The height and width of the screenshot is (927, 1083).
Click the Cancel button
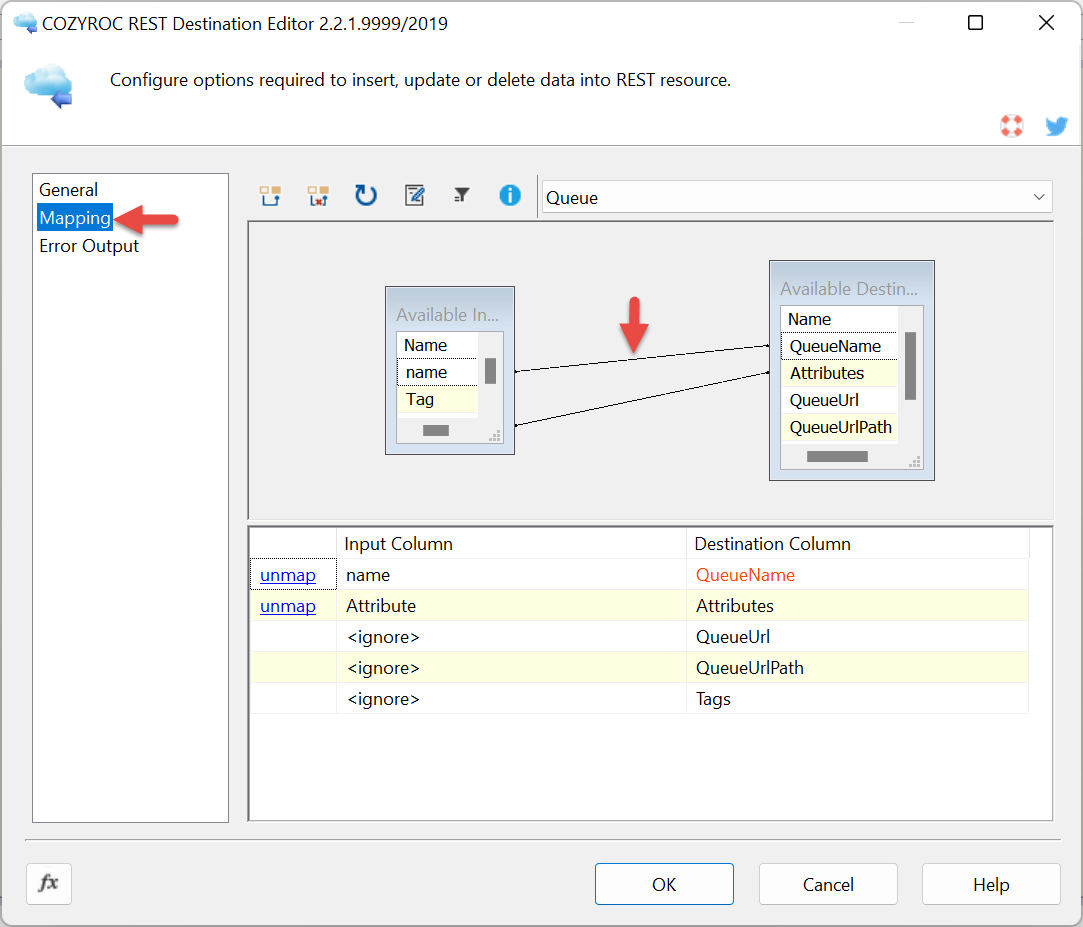[828, 884]
